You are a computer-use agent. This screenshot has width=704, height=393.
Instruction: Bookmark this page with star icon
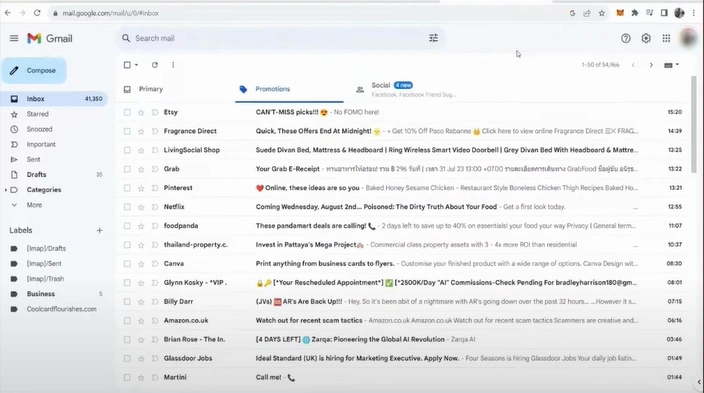pyautogui.click(x=602, y=13)
